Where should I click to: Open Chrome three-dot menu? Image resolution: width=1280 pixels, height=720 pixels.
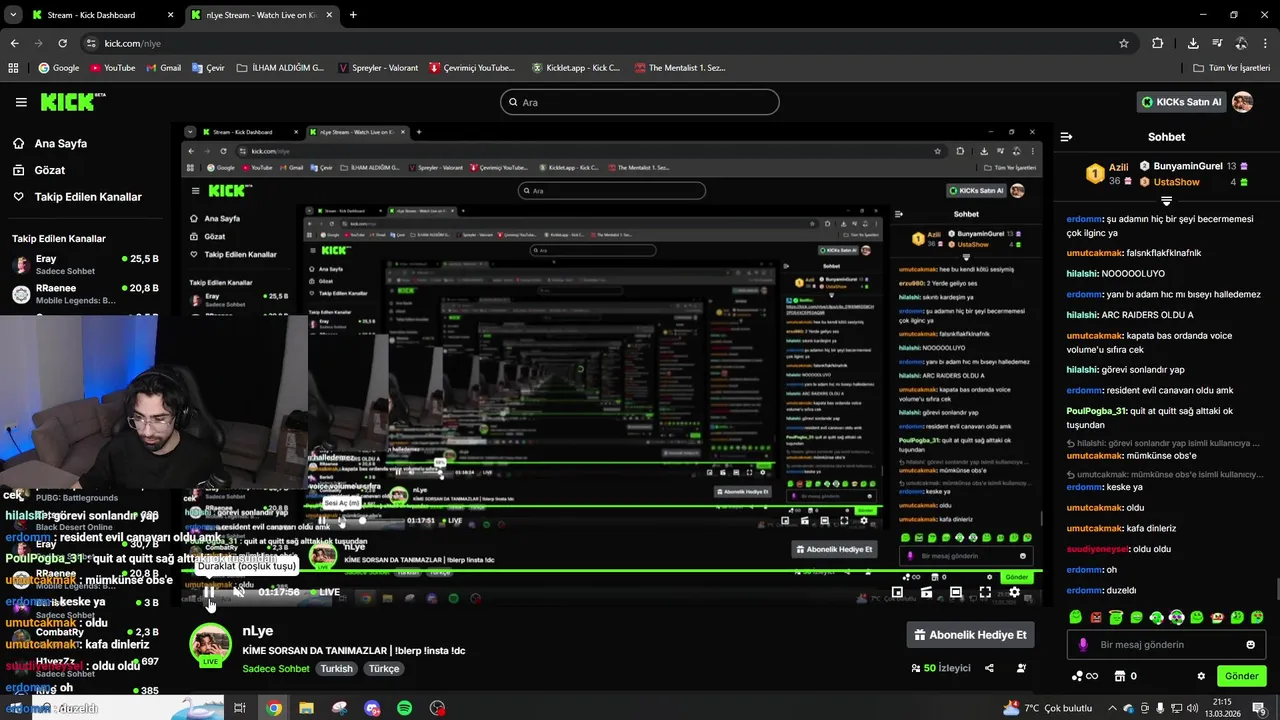click(1266, 43)
